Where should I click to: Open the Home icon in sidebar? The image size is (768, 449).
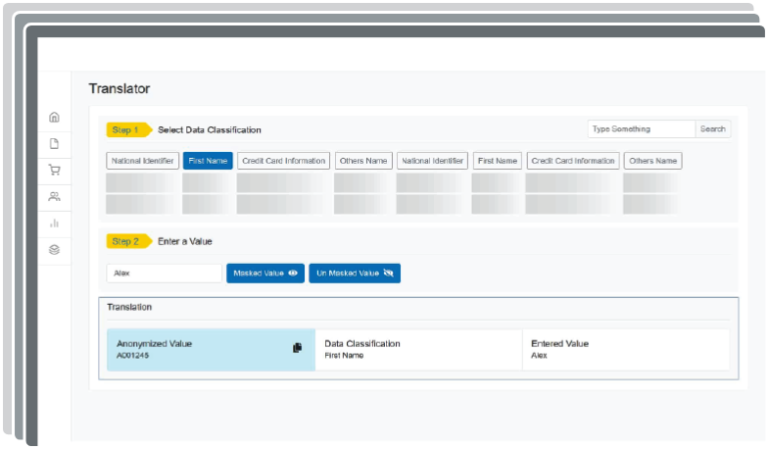[54, 117]
